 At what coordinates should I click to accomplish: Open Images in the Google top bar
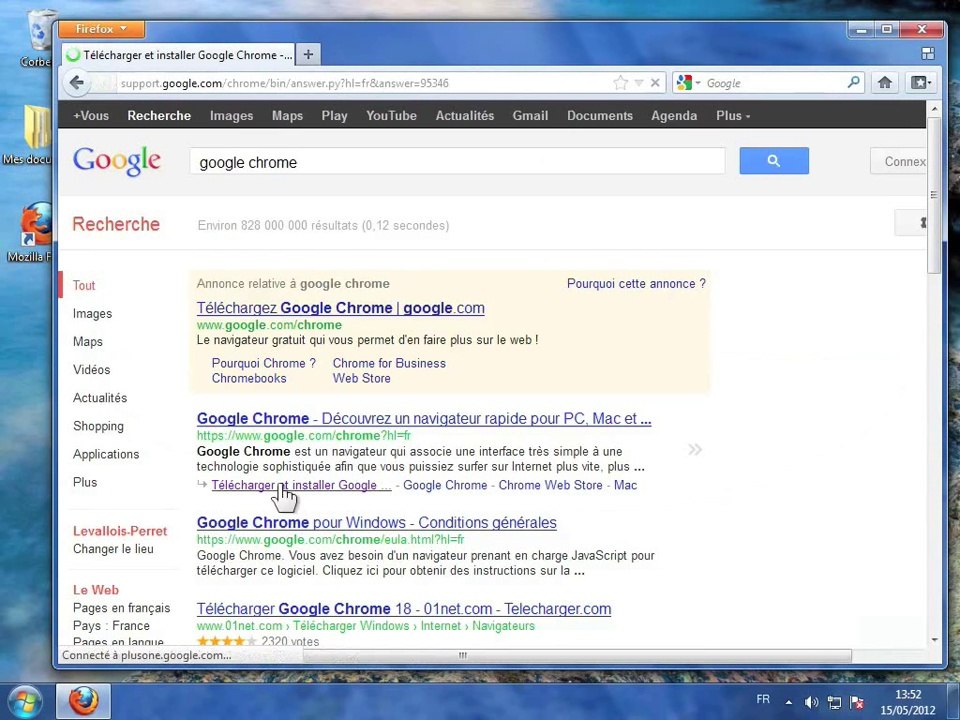click(231, 116)
